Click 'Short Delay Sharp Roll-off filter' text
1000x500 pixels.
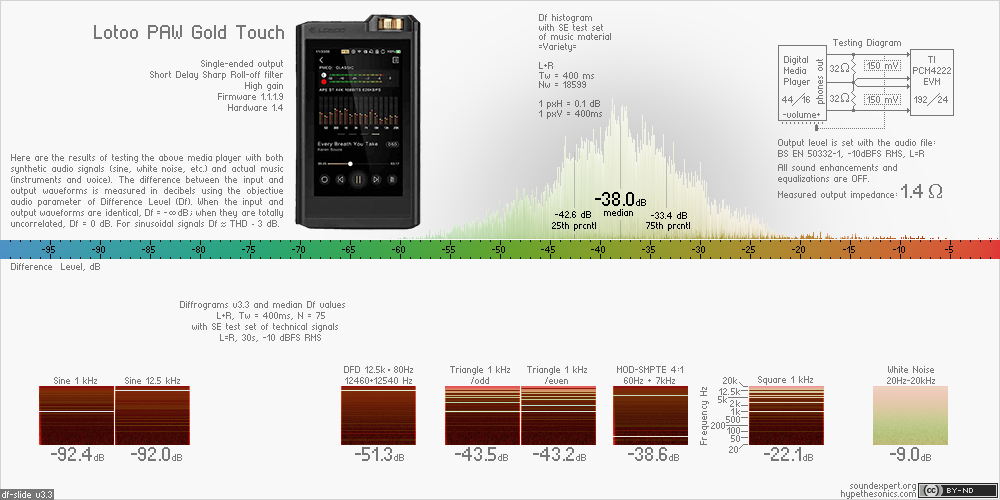click(216, 75)
